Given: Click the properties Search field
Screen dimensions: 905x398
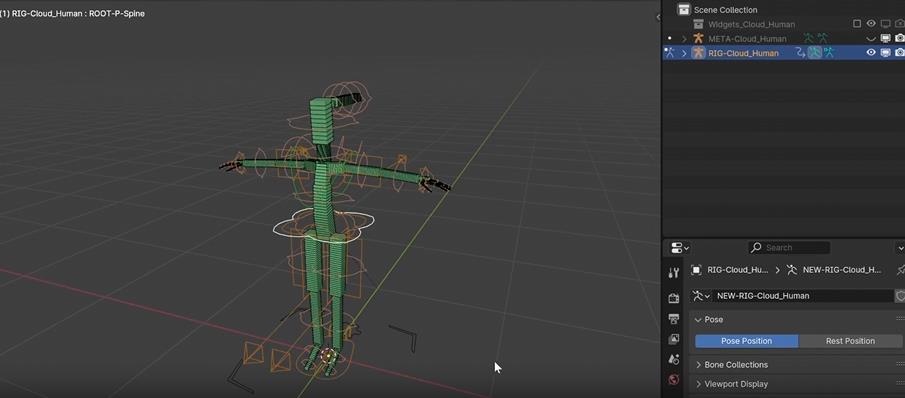Looking at the screenshot, I should (789, 247).
